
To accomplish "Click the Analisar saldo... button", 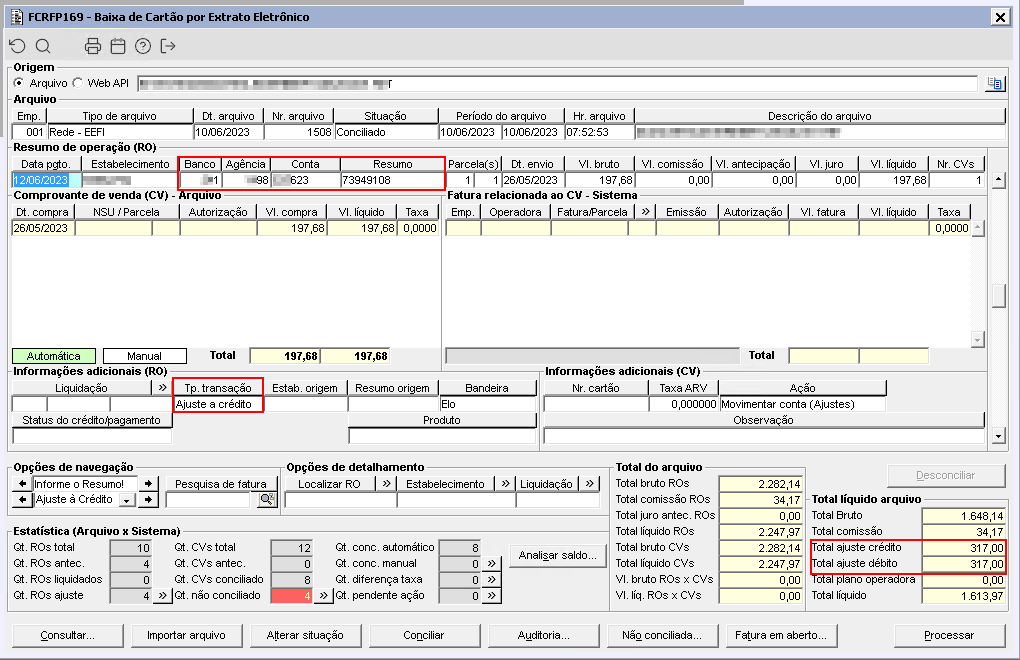I will pyautogui.click(x=557, y=555).
